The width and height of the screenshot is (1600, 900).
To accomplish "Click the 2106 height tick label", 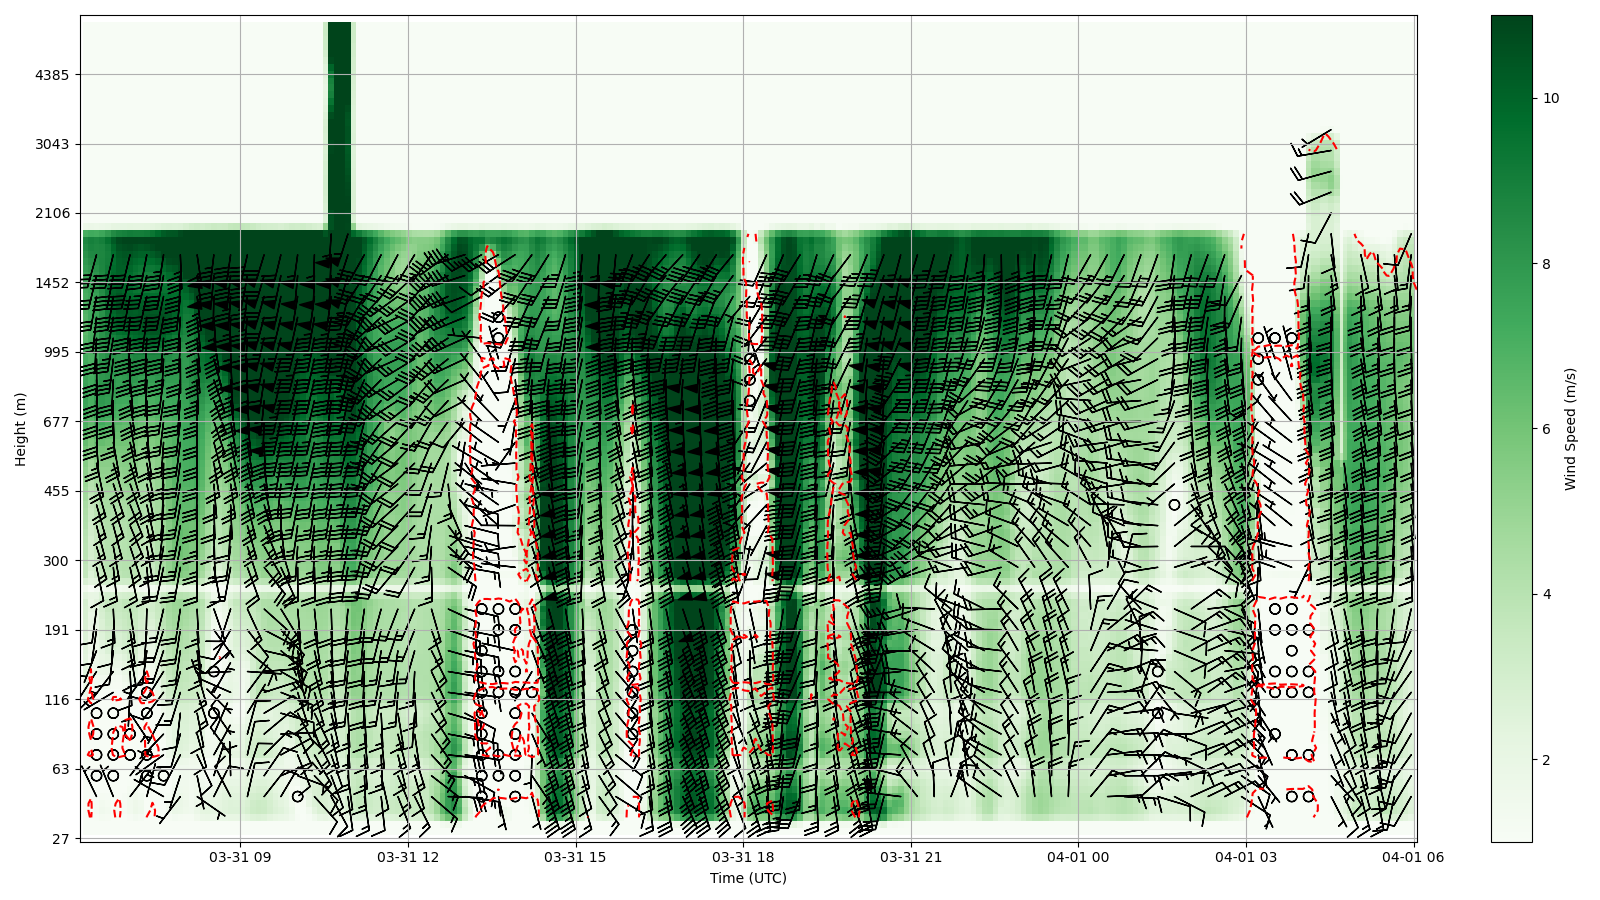I will [x=52, y=213].
